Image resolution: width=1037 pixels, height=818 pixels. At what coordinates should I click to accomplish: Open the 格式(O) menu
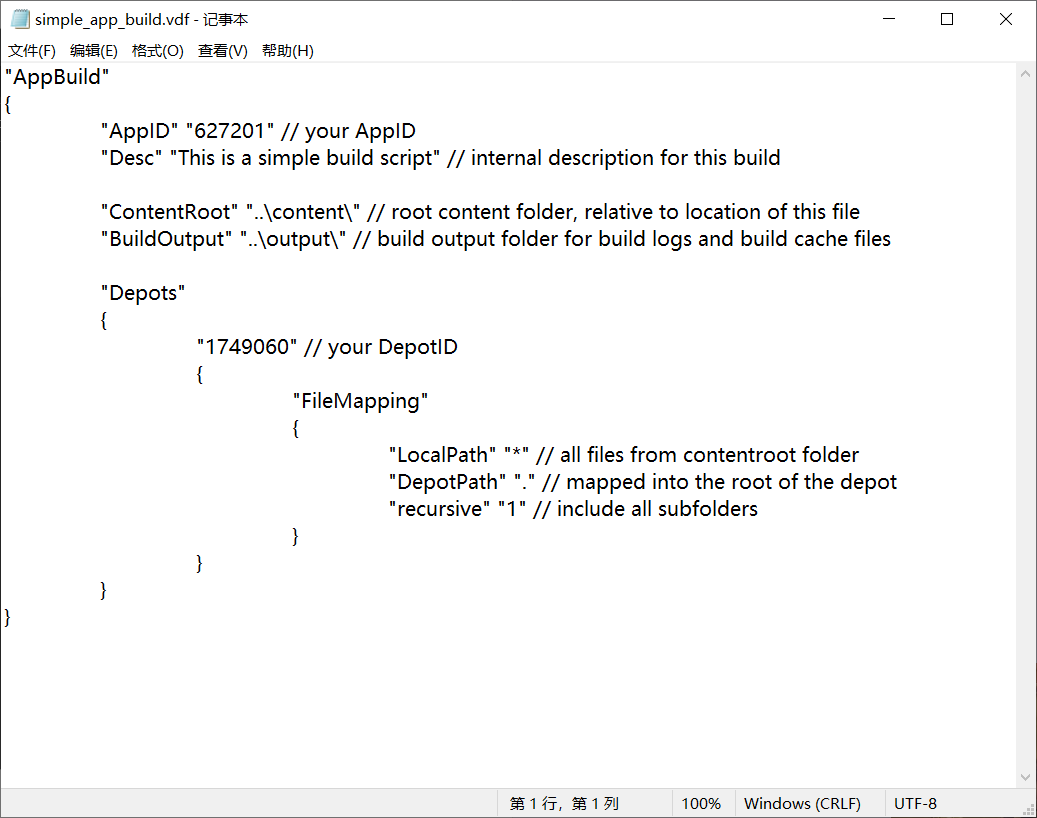[x=157, y=51]
